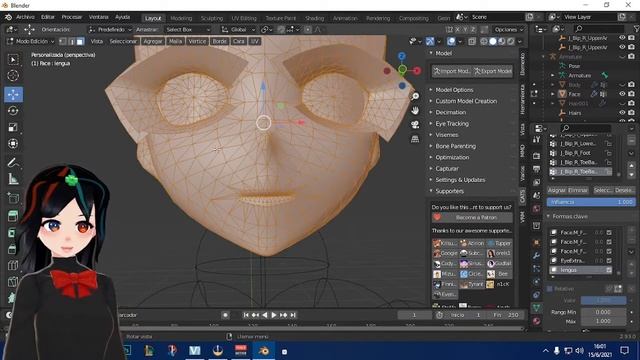Expand the Eye Tracking panel
Image resolution: width=640 pixels, height=360 pixels.
pos(452,123)
